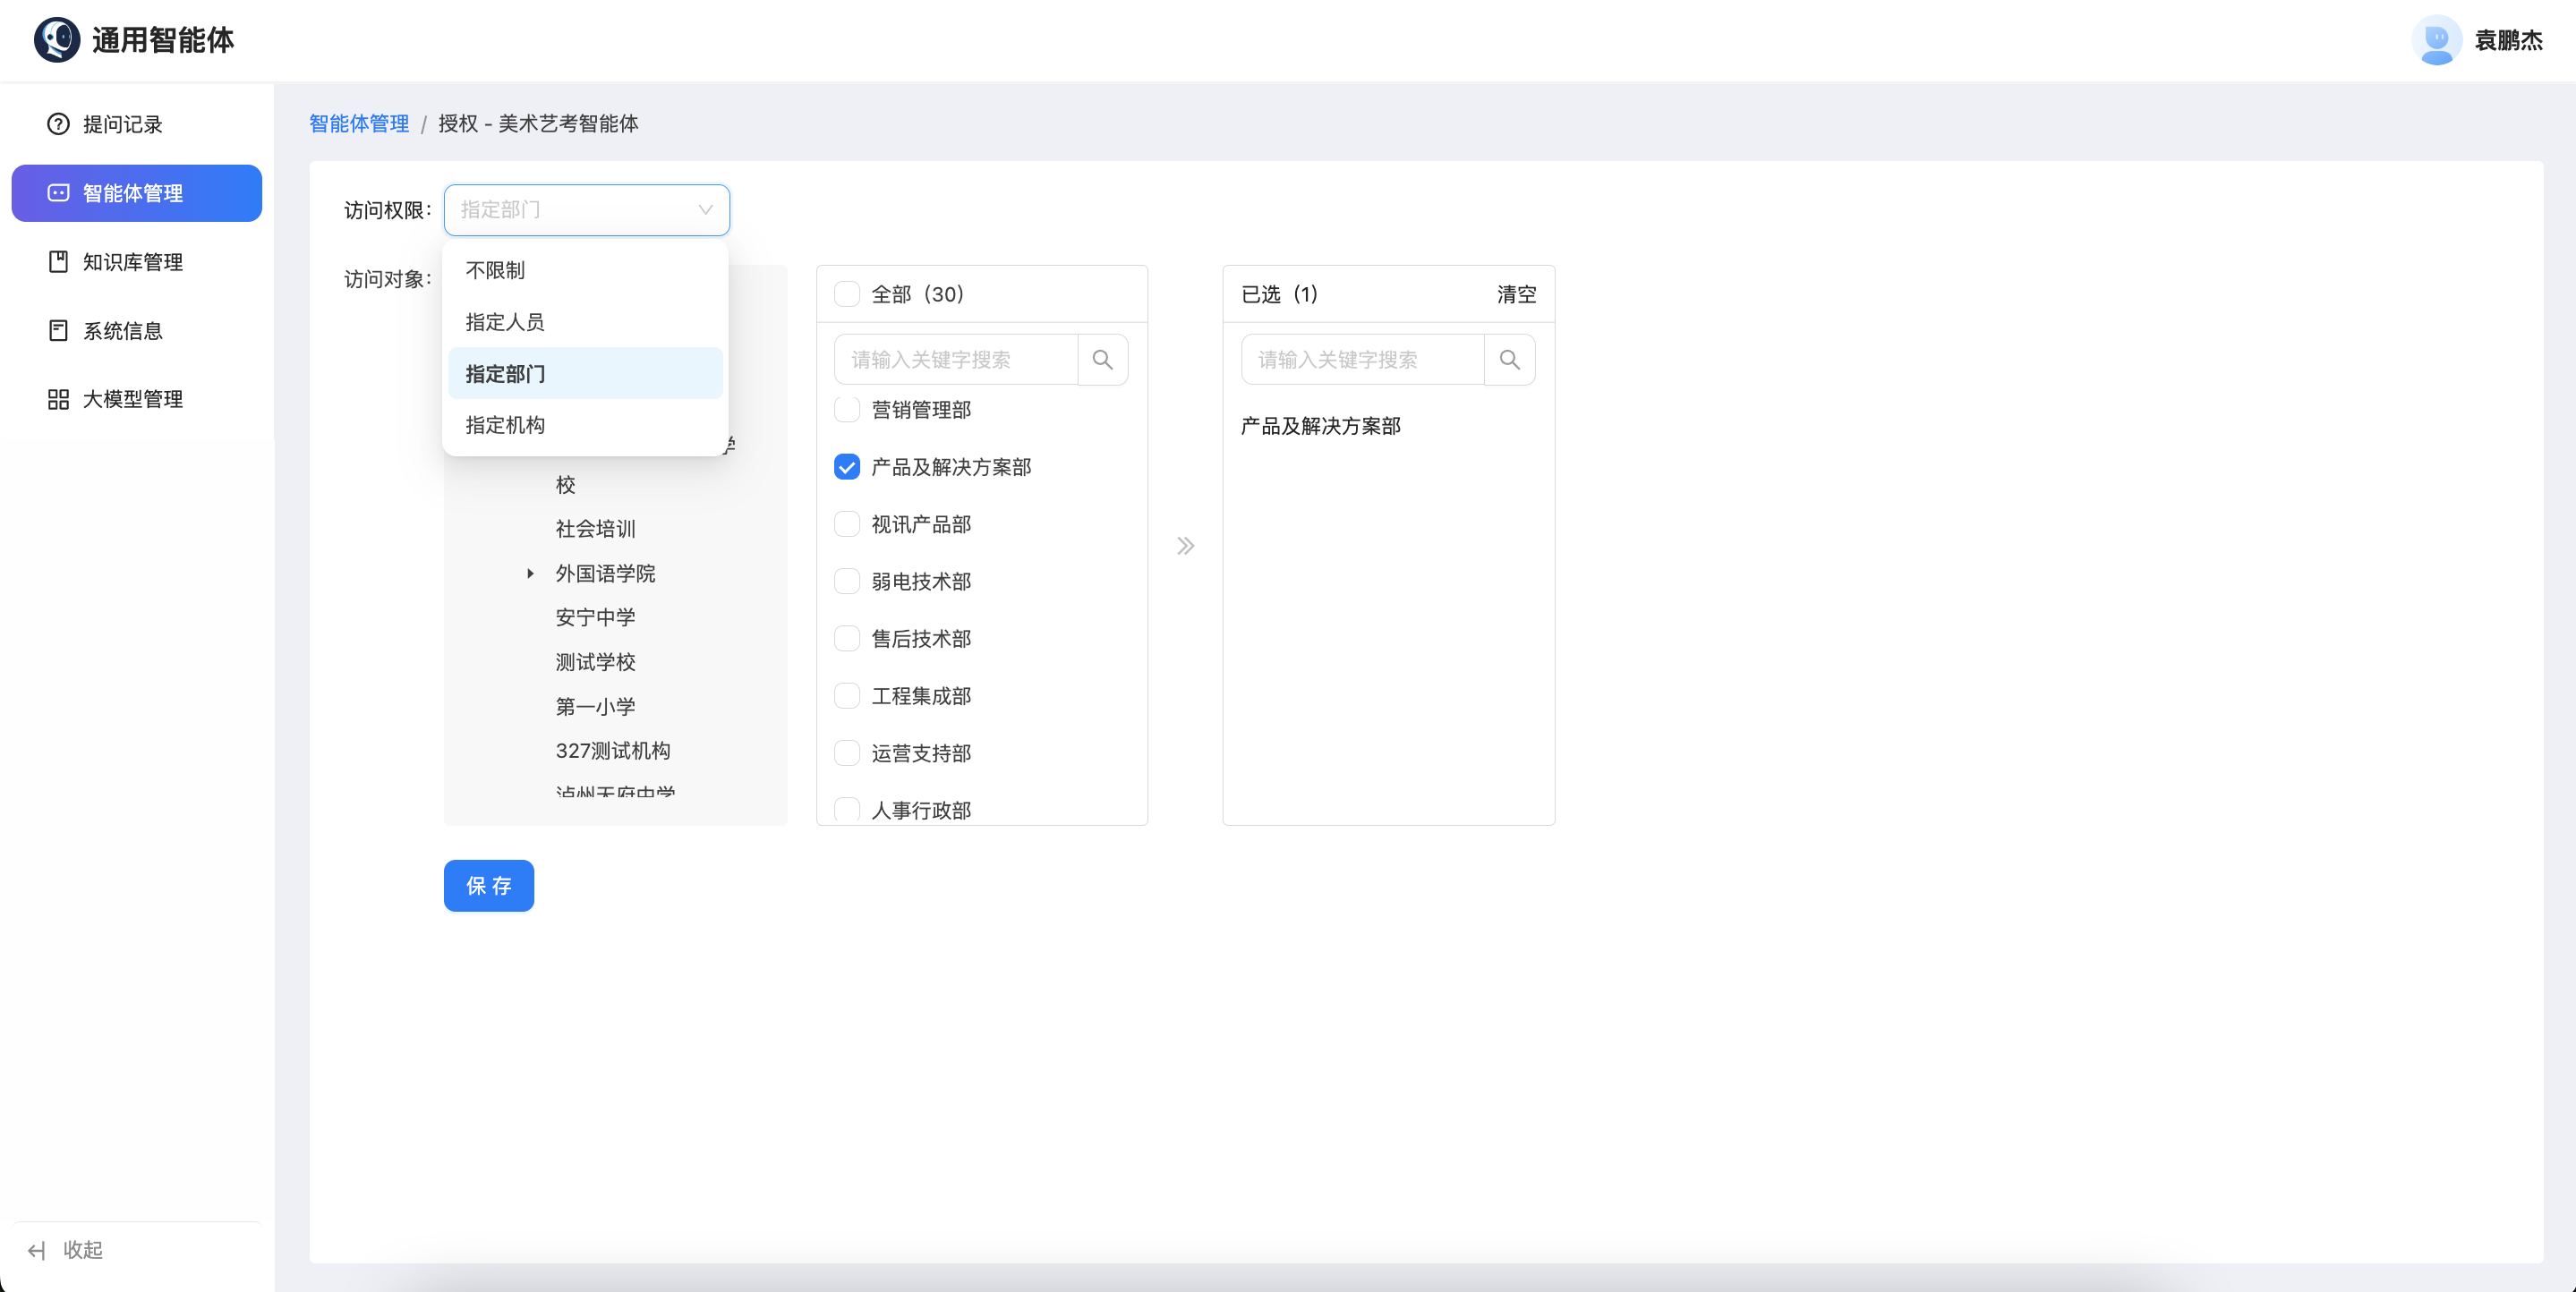
Task: Enable the 视讯产品部 checkbox
Action: tap(847, 524)
